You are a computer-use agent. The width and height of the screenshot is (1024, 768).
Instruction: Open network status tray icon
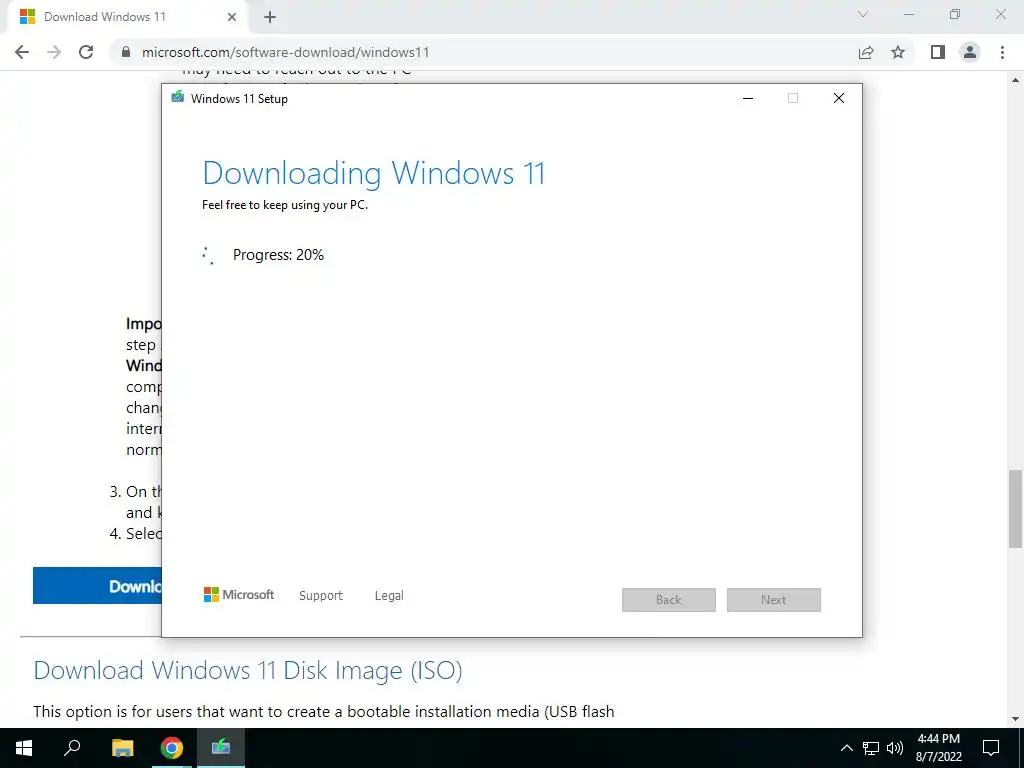(x=871, y=748)
